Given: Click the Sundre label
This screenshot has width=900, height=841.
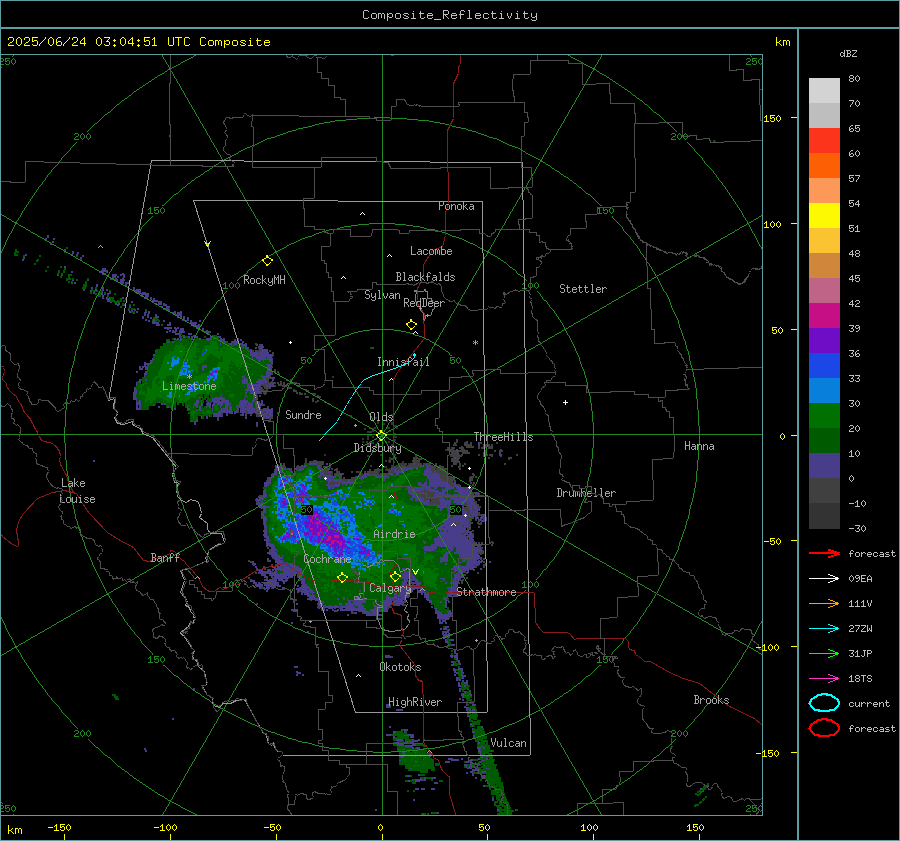Looking at the screenshot, I should 303,414.
